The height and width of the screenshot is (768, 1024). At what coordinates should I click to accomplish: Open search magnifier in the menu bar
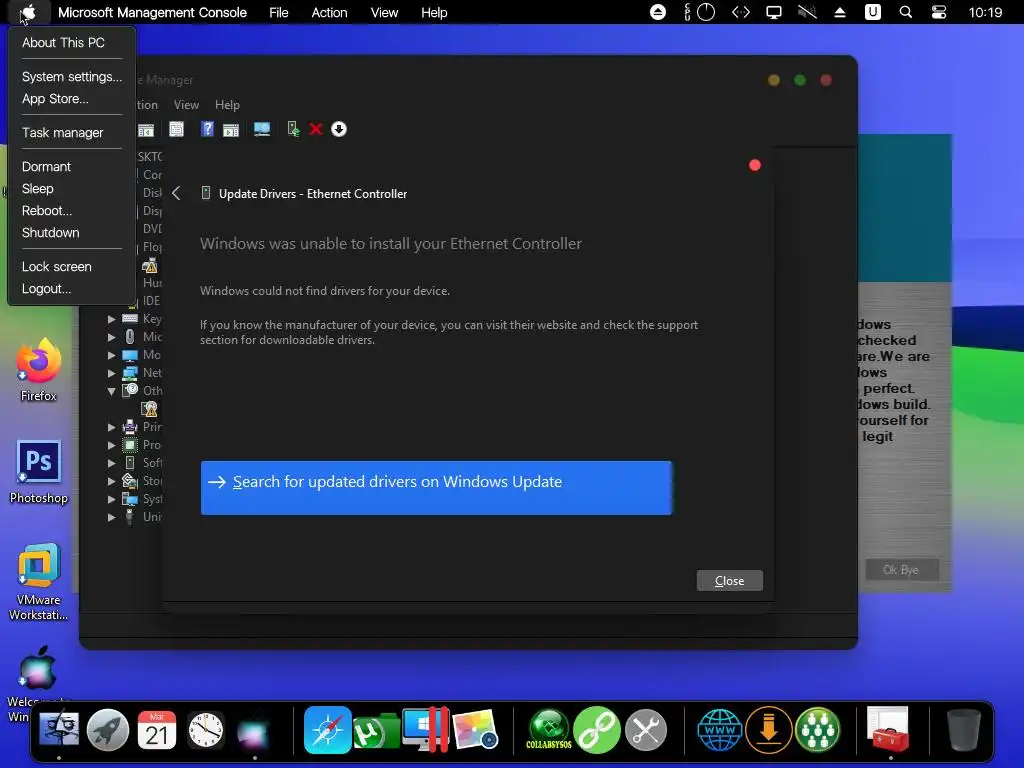click(906, 12)
